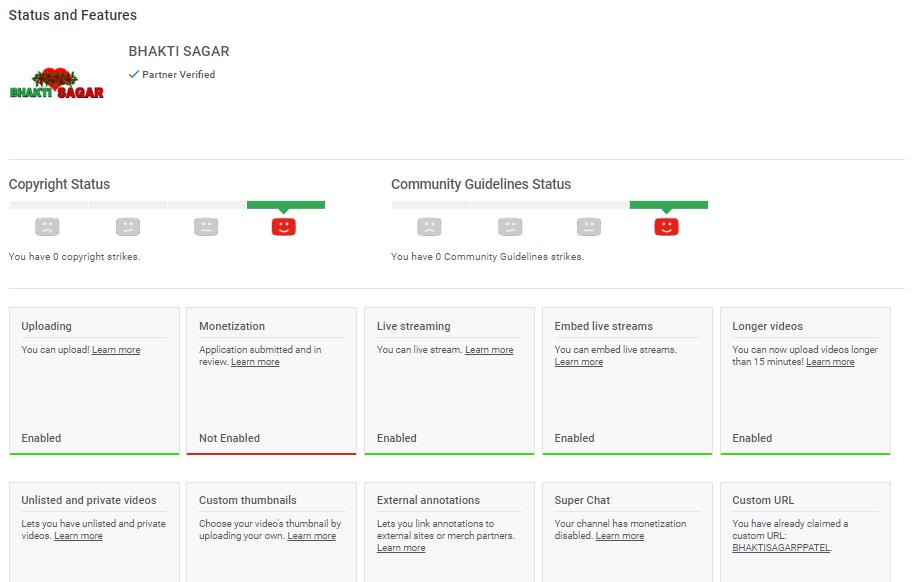
Task: Click the Super Chat card title
Action: (582, 500)
